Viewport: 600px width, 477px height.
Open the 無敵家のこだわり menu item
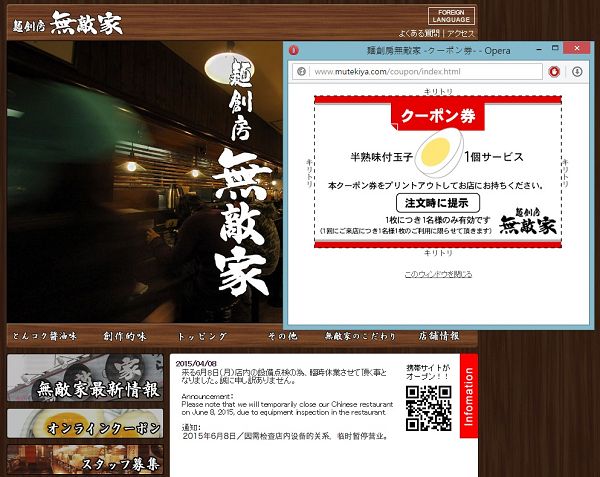(x=360, y=336)
